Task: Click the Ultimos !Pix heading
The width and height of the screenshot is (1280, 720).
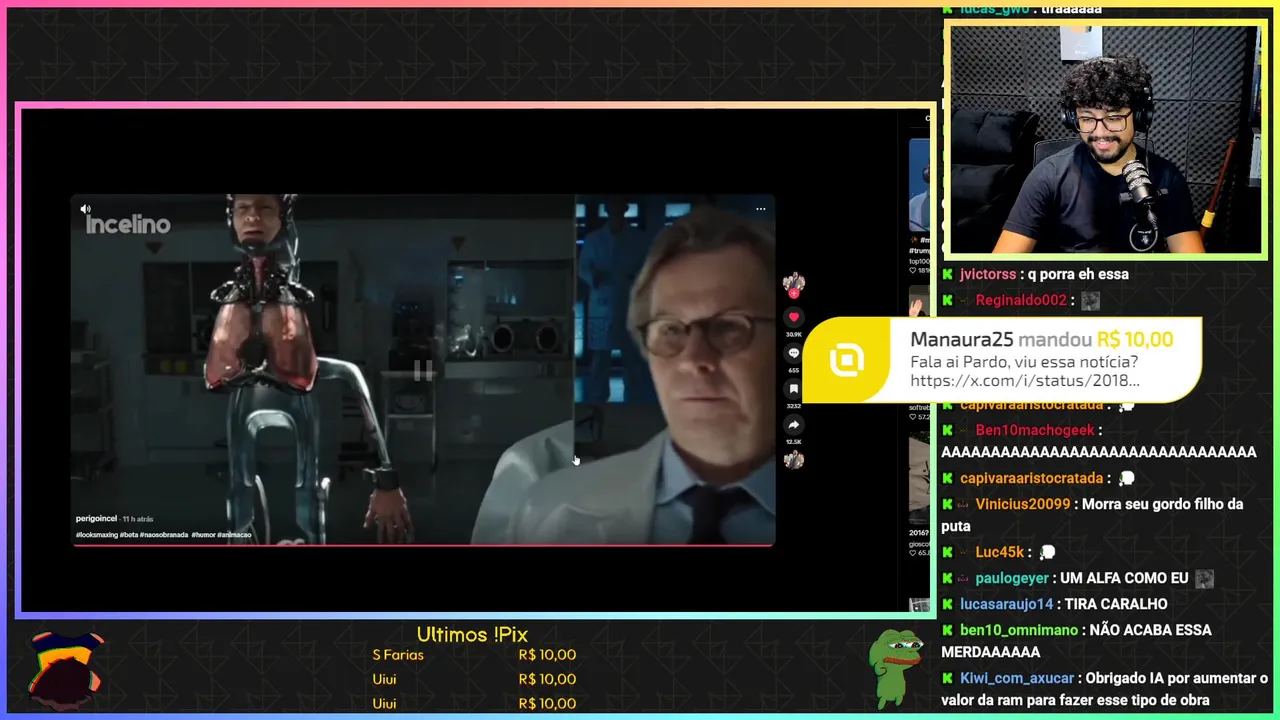Action: (472, 635)
